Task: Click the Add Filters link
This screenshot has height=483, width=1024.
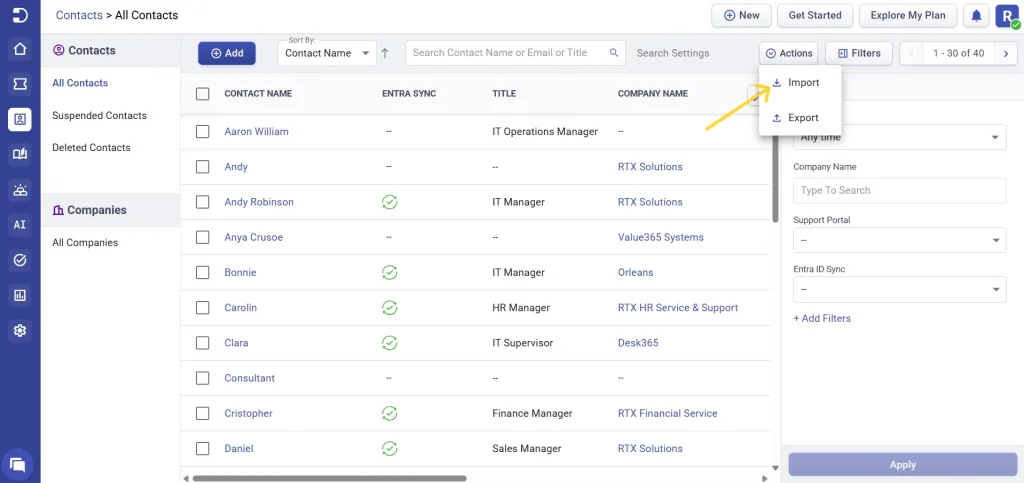Action: (822, 319)
